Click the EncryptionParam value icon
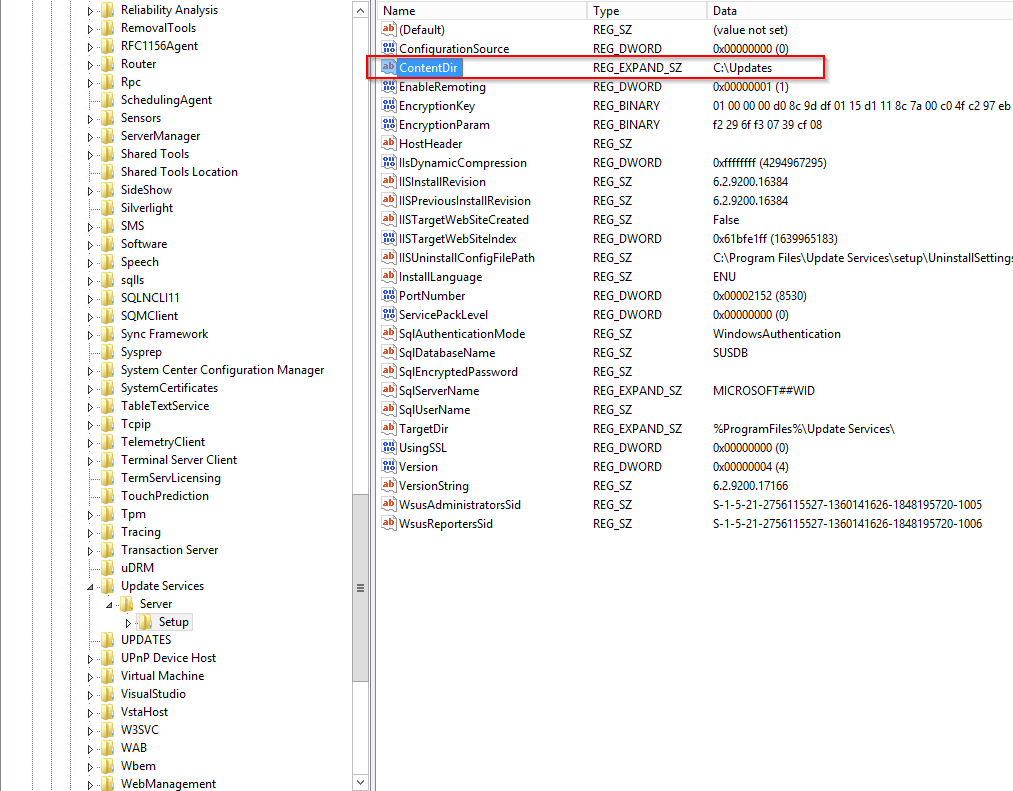1013x791 pixels. (388, 124)
